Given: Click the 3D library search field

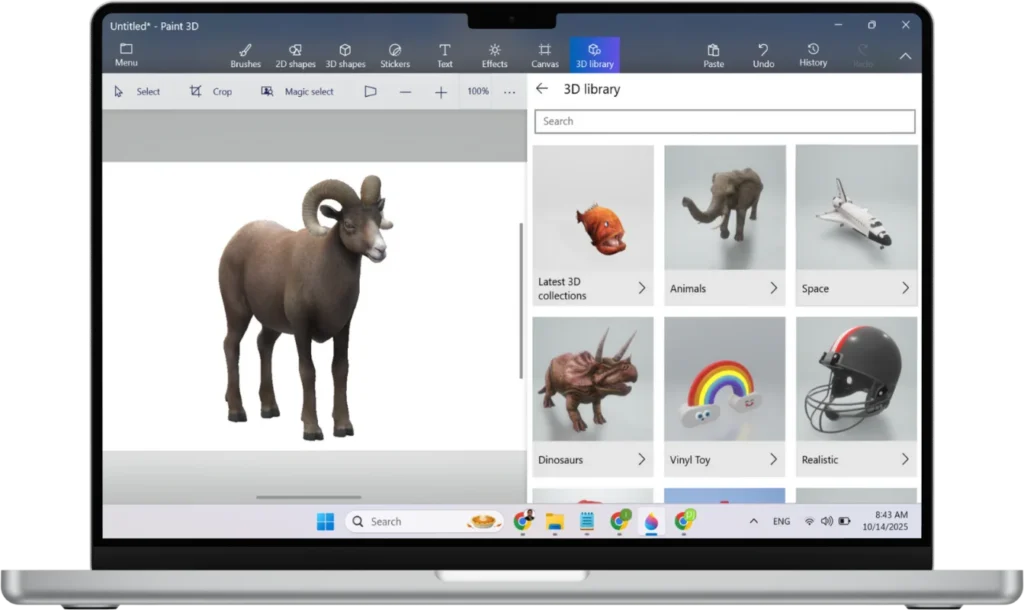Looking at the screenshot, I should pyautogui.click(x=724, y=121).
